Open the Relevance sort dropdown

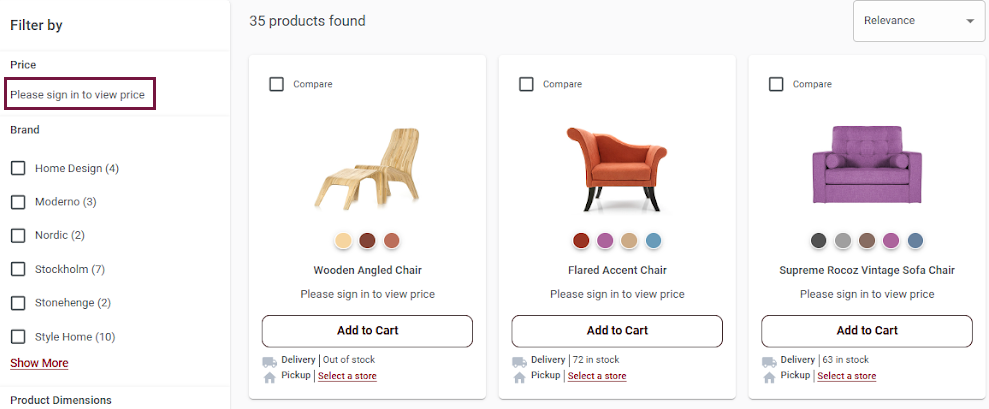918,21
